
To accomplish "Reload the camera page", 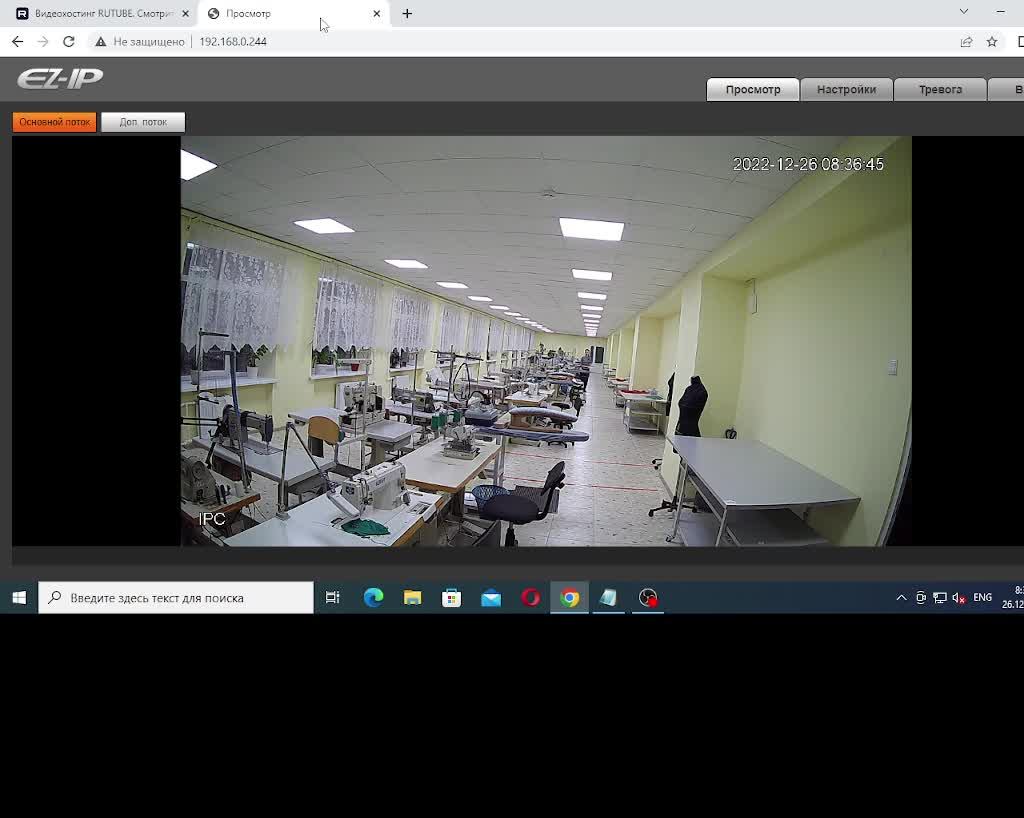I will click(x=69, y=42).
